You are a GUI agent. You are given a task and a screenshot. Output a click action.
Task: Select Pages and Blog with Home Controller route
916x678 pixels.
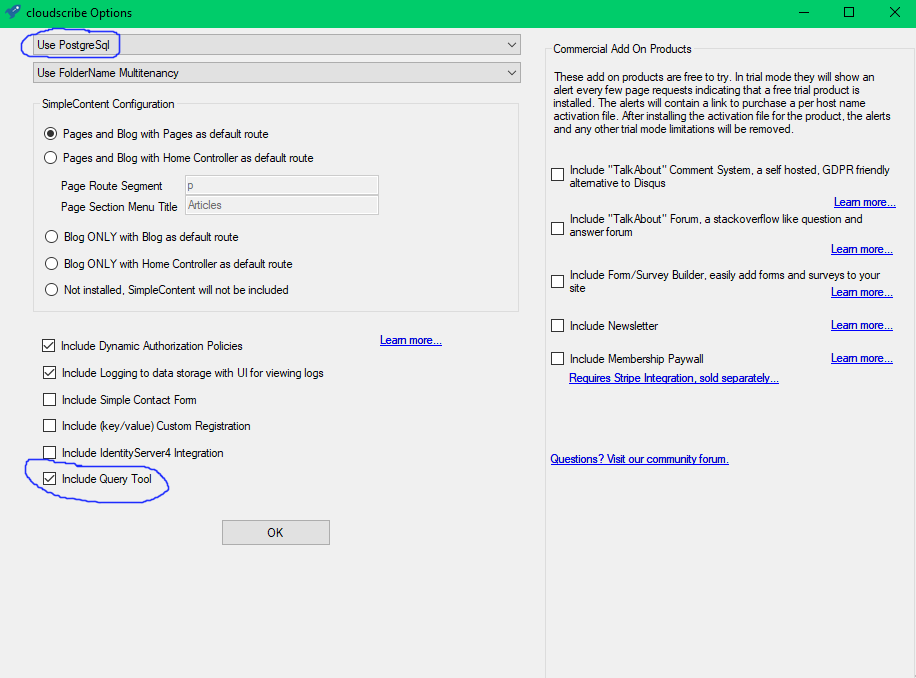(x=52, y=158)
